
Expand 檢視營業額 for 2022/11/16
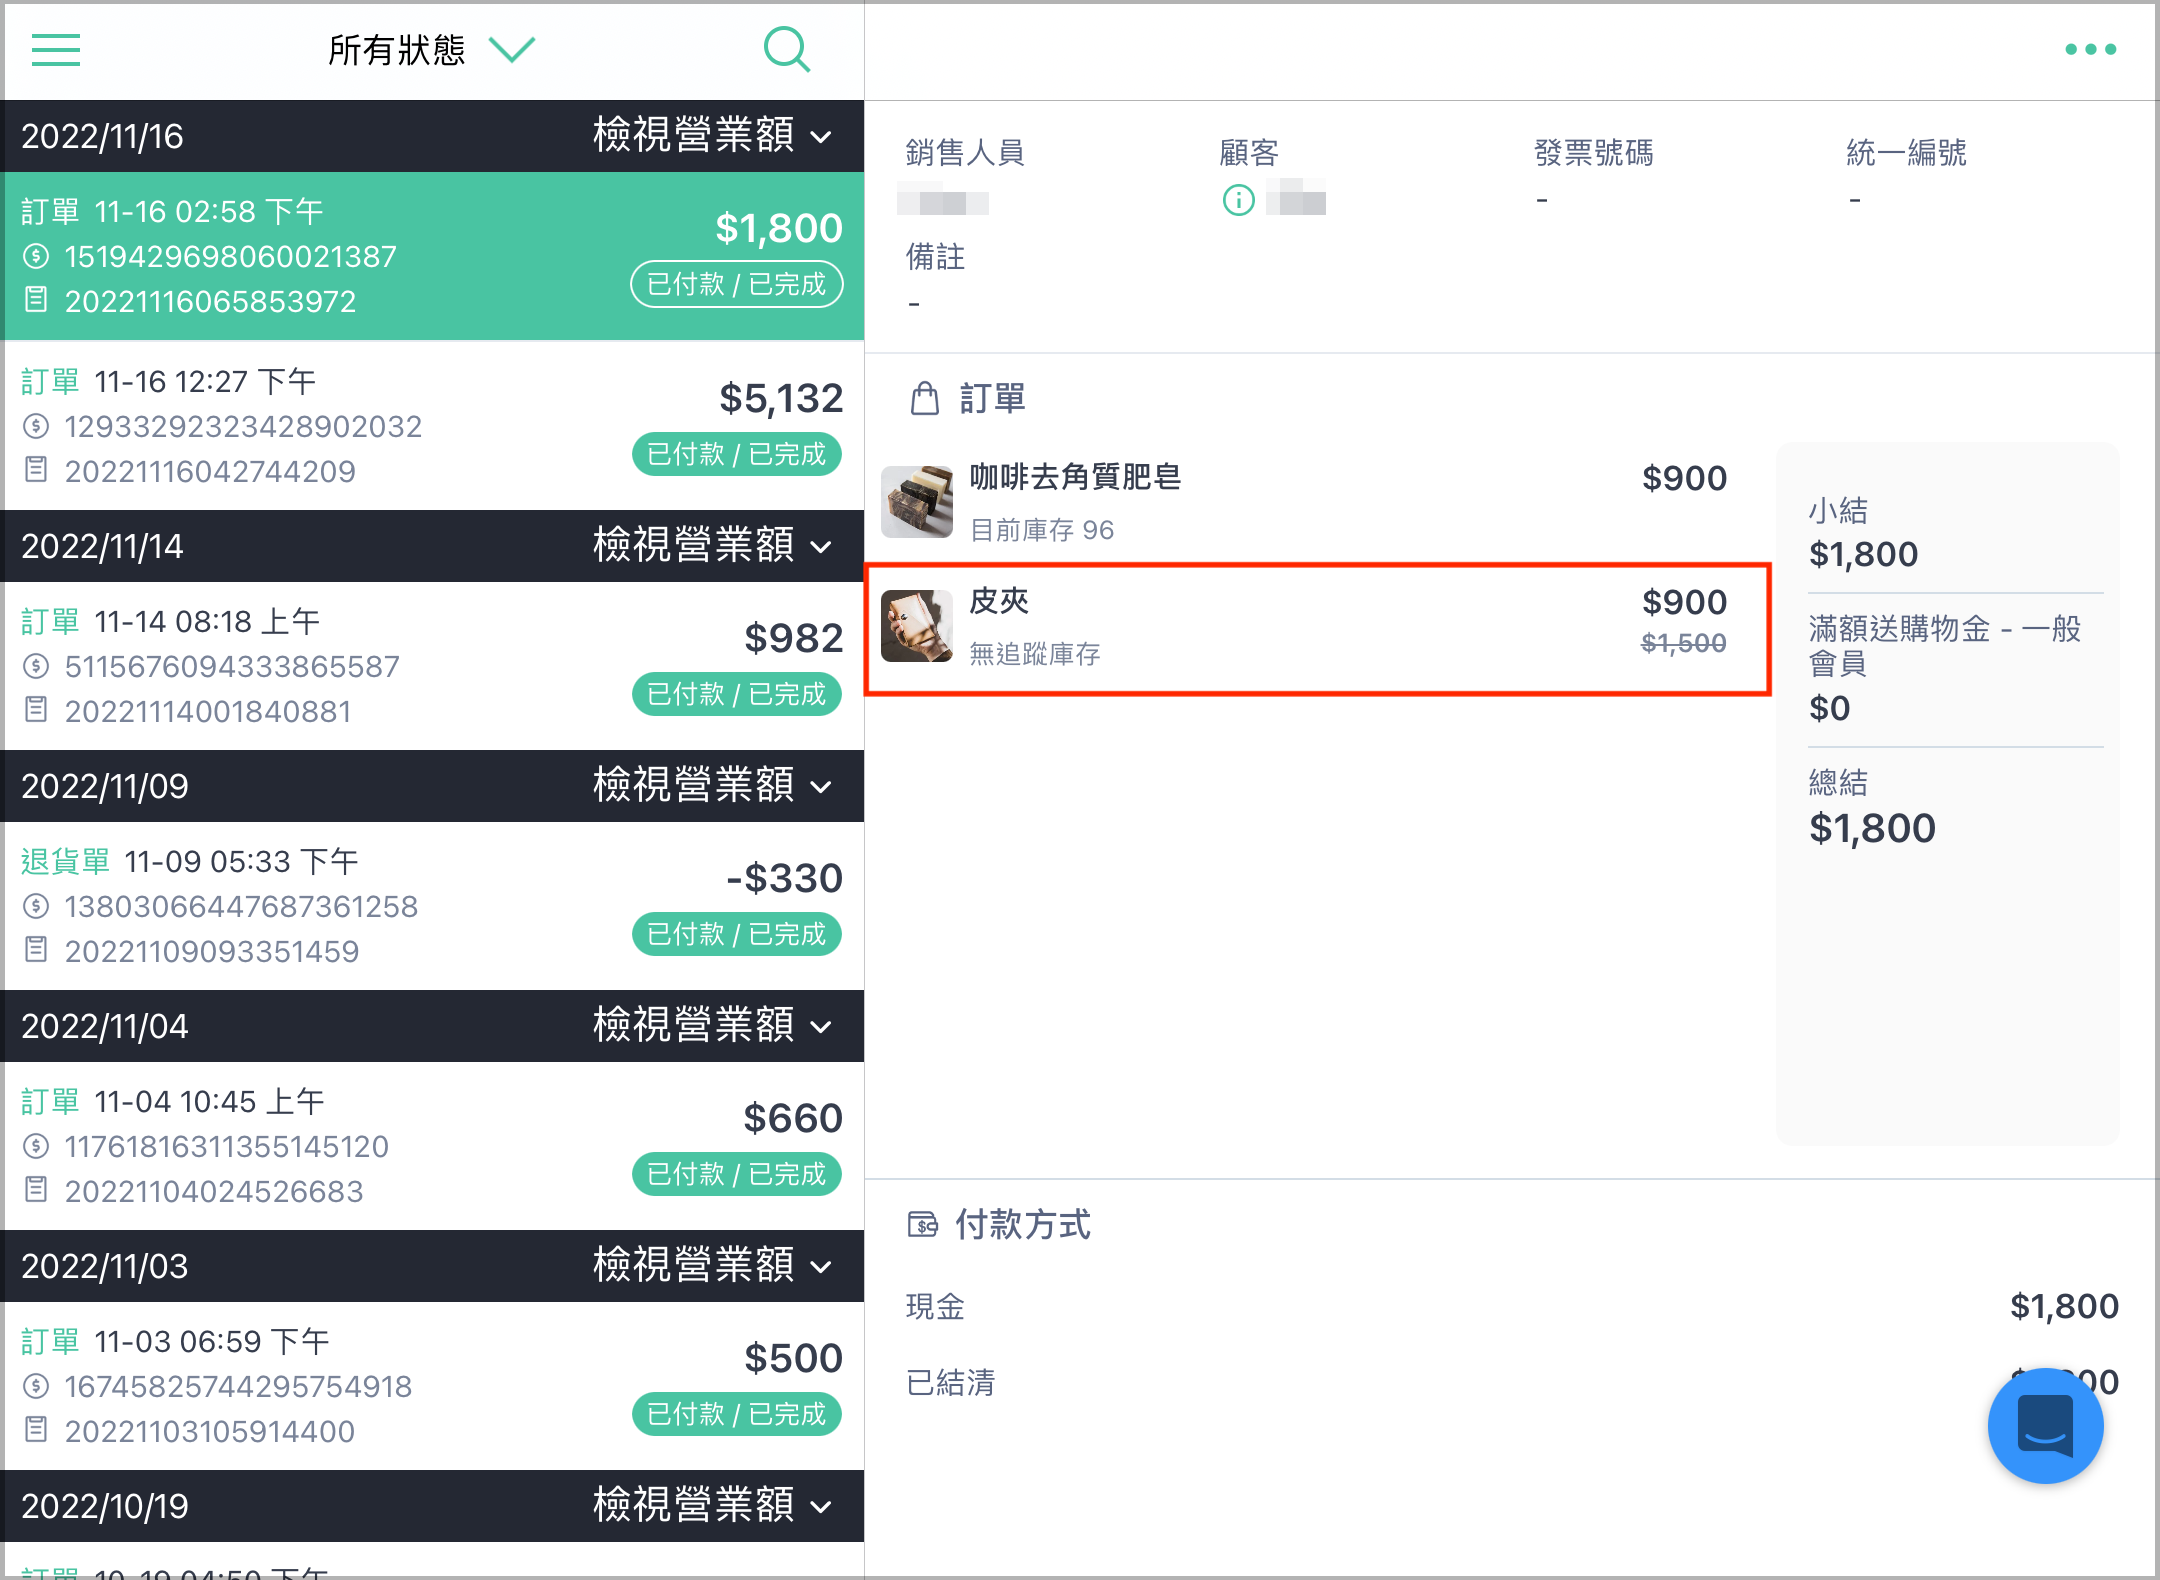click(712, 135)
